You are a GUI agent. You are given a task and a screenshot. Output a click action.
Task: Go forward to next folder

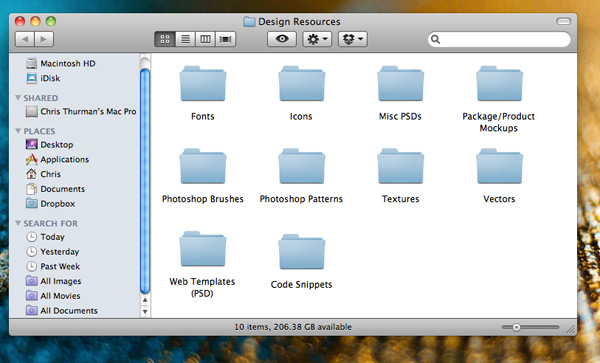[x=44, y=39]
